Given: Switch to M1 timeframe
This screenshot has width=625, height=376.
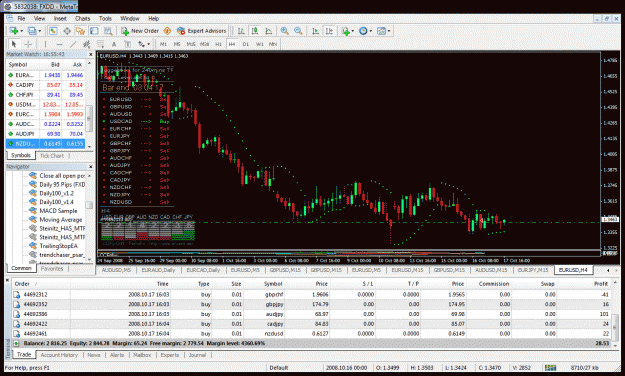Looking at the screenshot, I should click(x=163, y=44).
